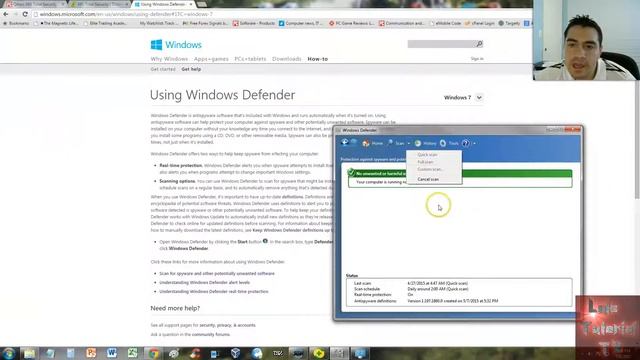Open the Downloads nav item
This screenshot has height=360, width=640.
287,59
